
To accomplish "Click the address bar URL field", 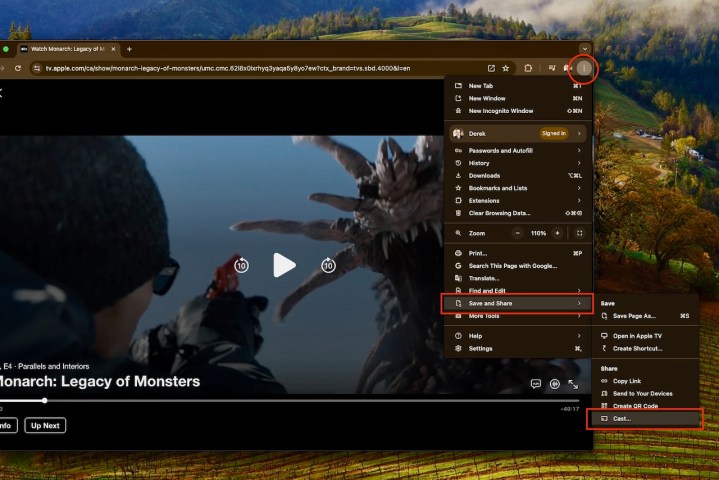I will [x=250, y=68].
